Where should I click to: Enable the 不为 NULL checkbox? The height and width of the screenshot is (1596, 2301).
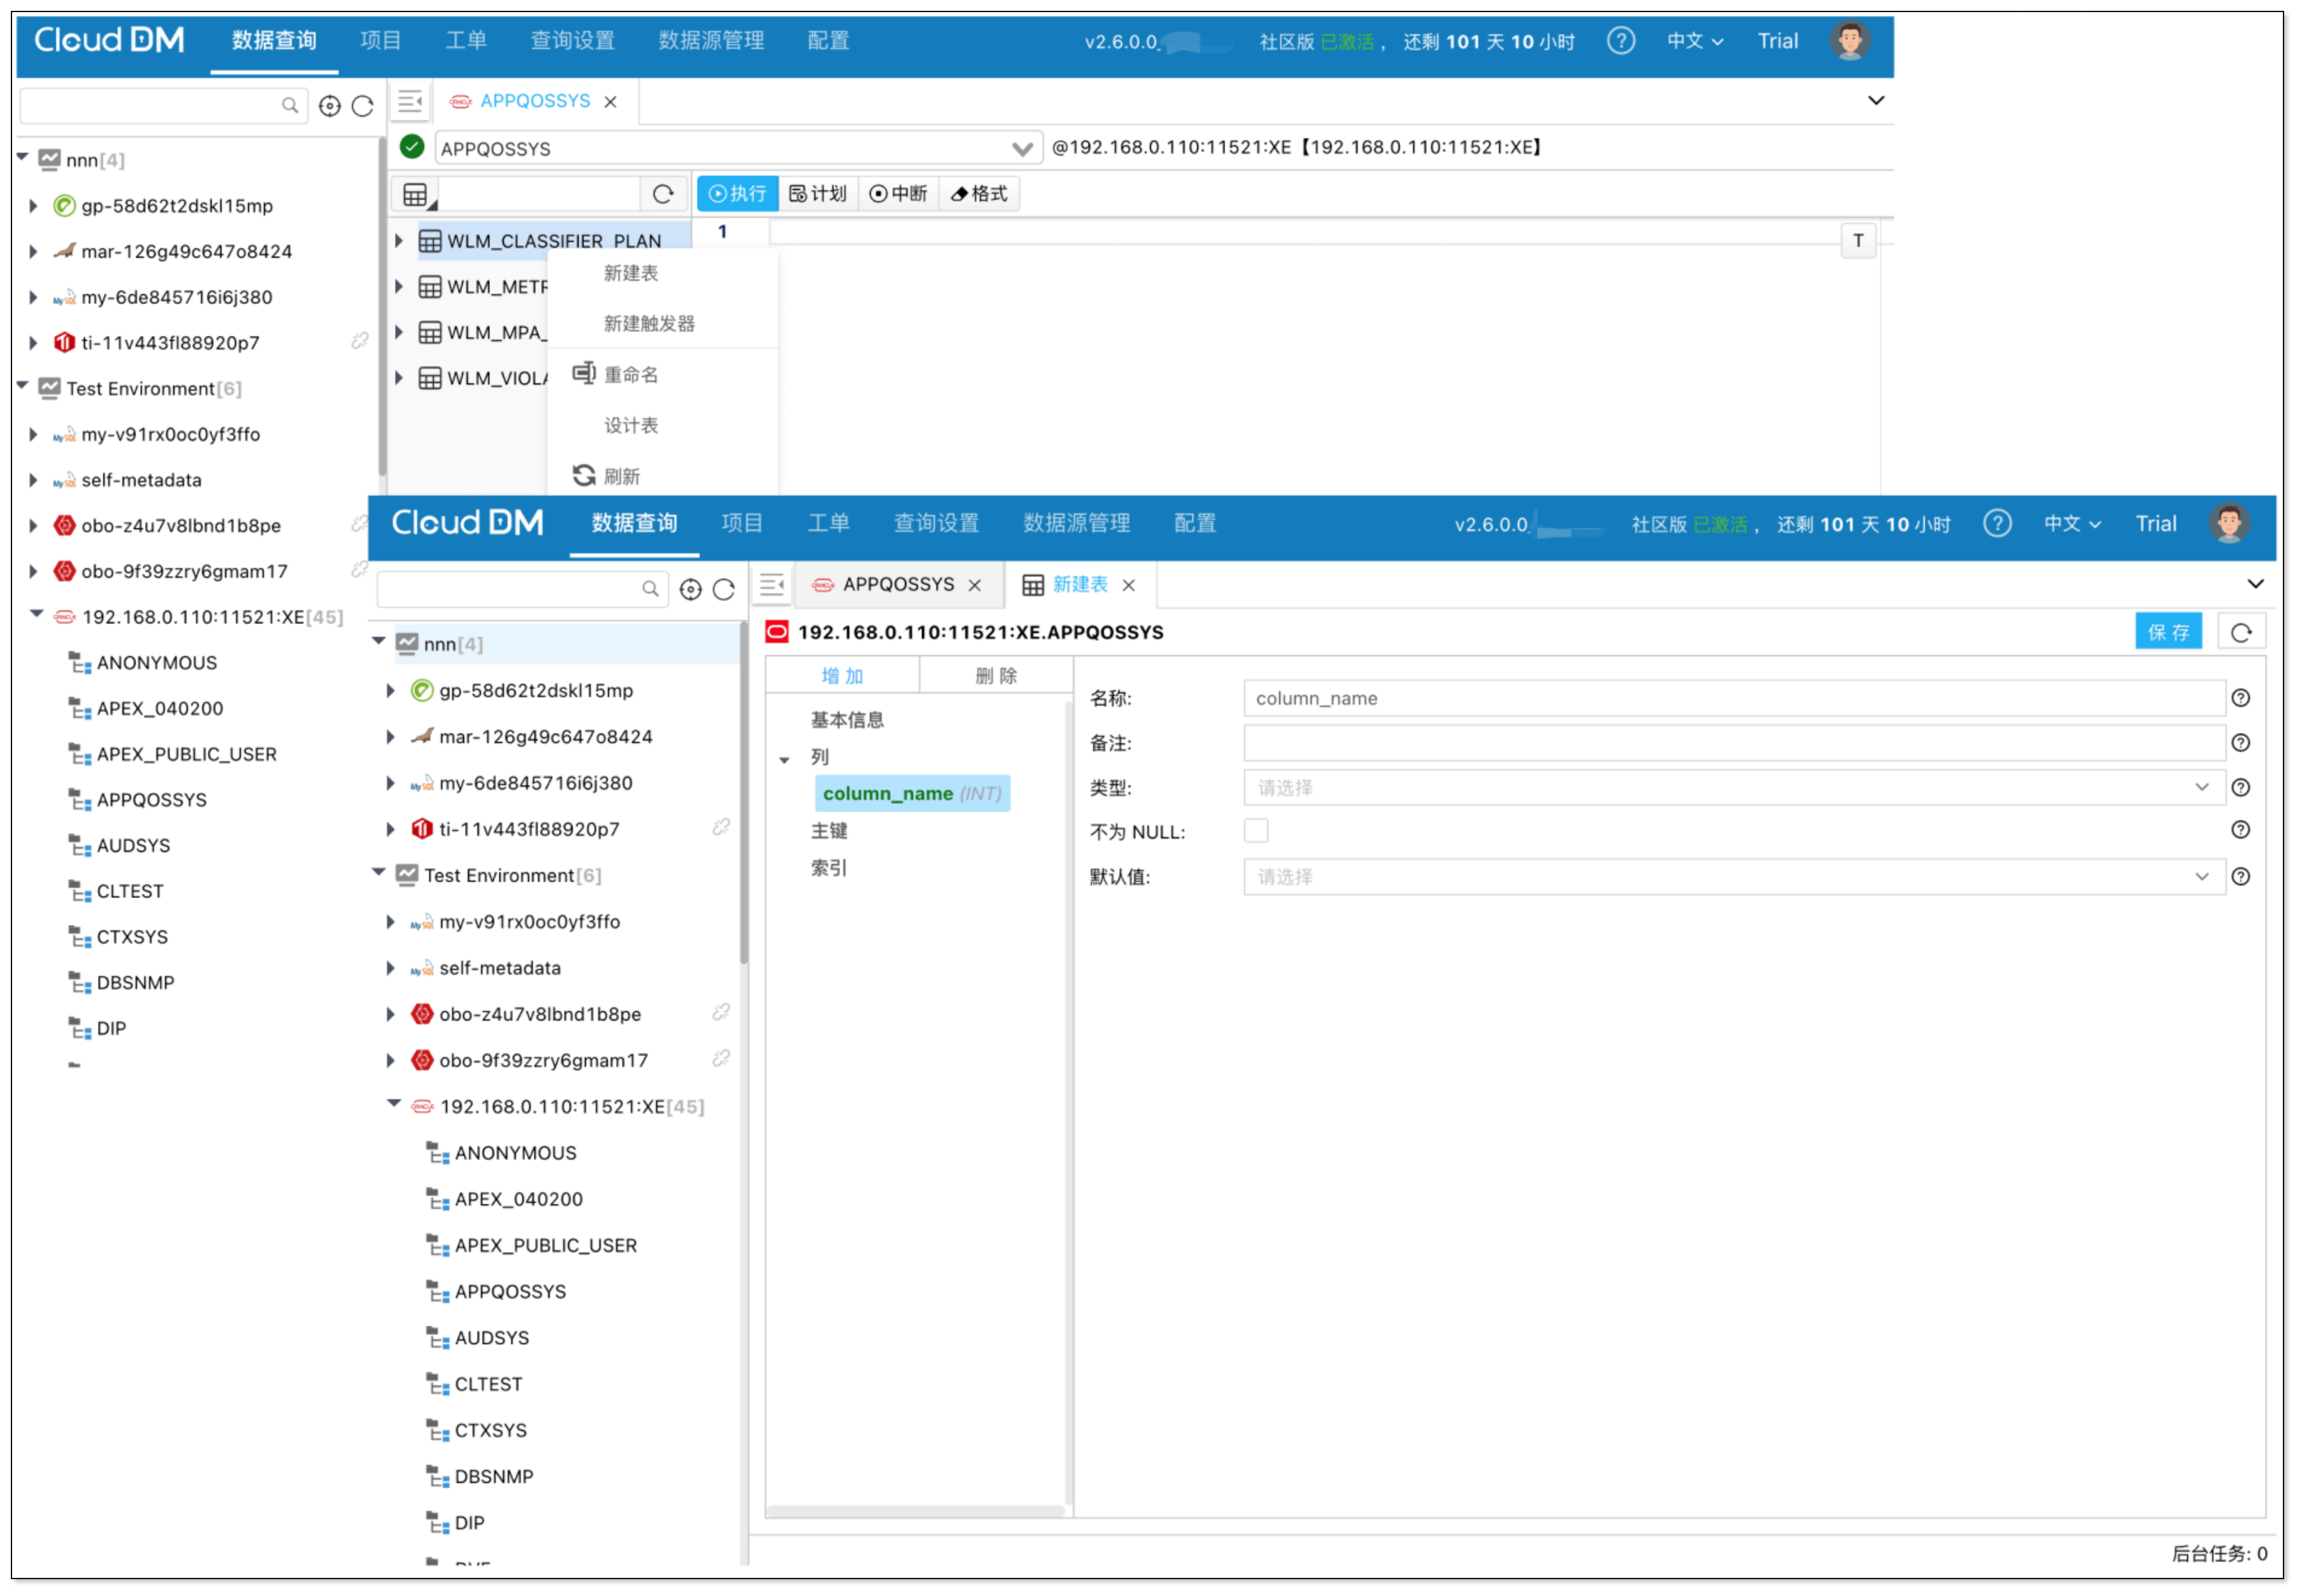[1256, 829]
